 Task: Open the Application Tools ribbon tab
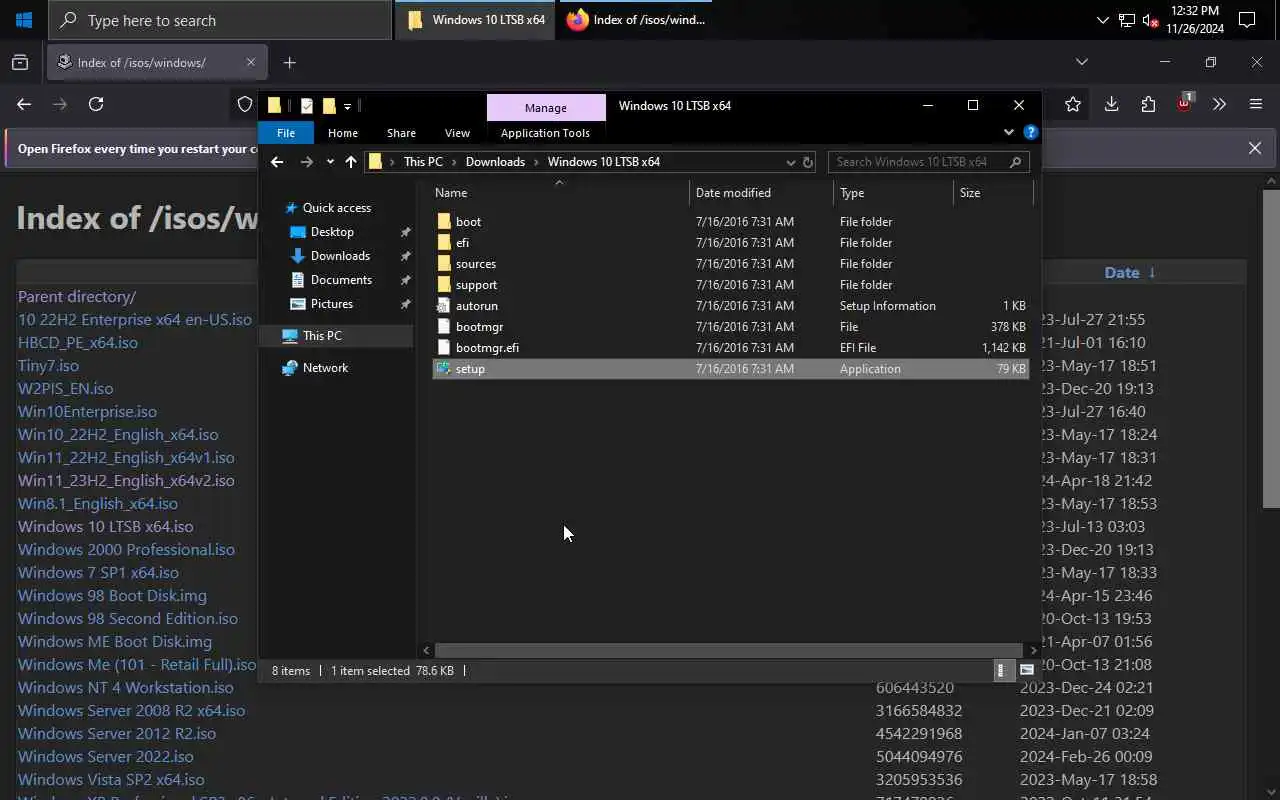[545, 133]
